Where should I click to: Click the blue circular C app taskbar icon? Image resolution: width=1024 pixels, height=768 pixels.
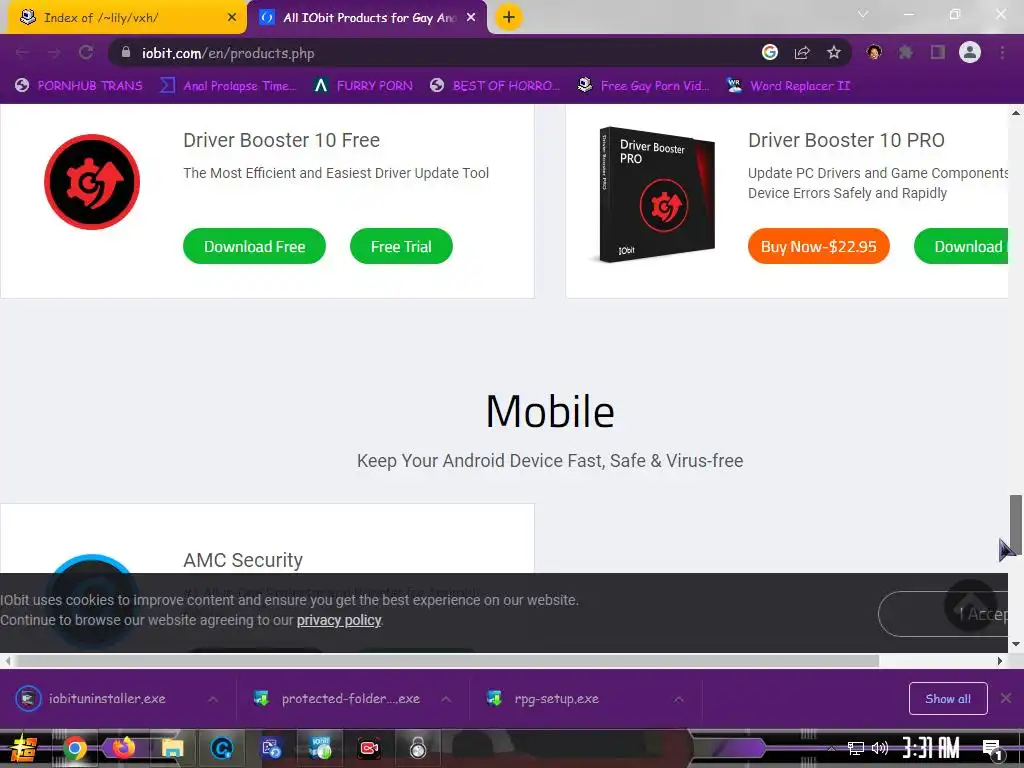[222, 748]
